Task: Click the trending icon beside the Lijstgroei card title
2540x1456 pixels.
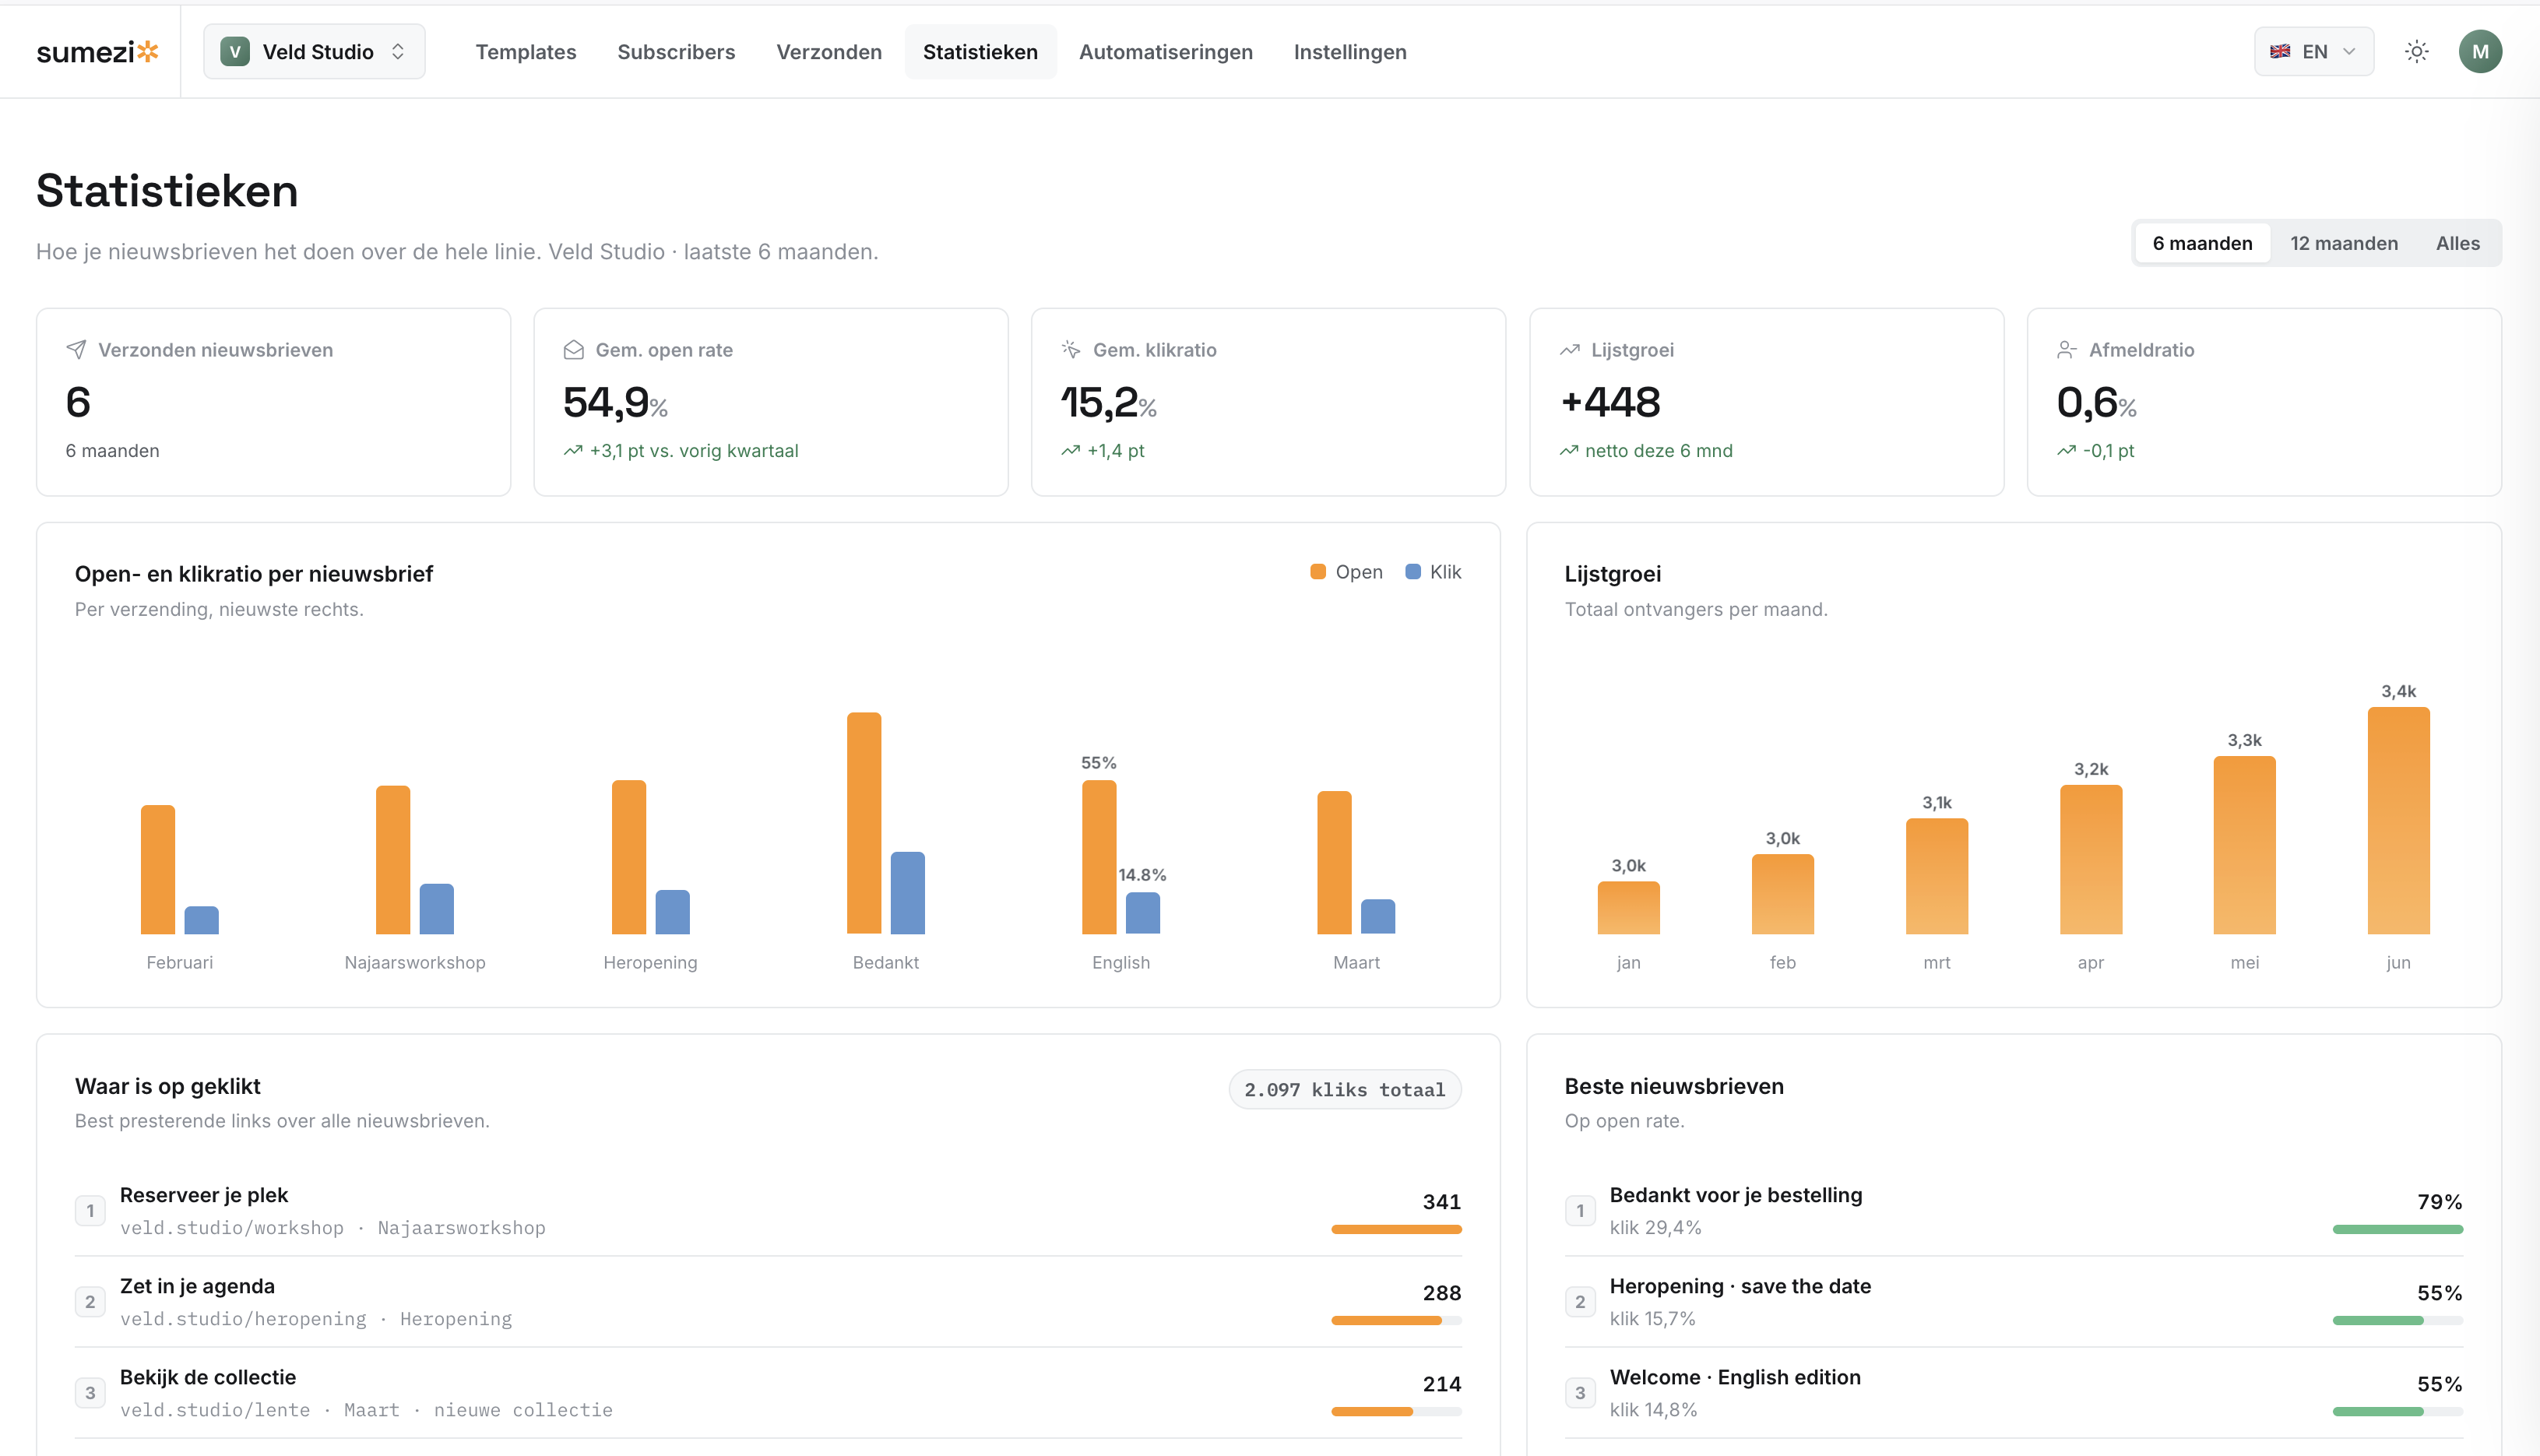Action: coord(1570,350)
